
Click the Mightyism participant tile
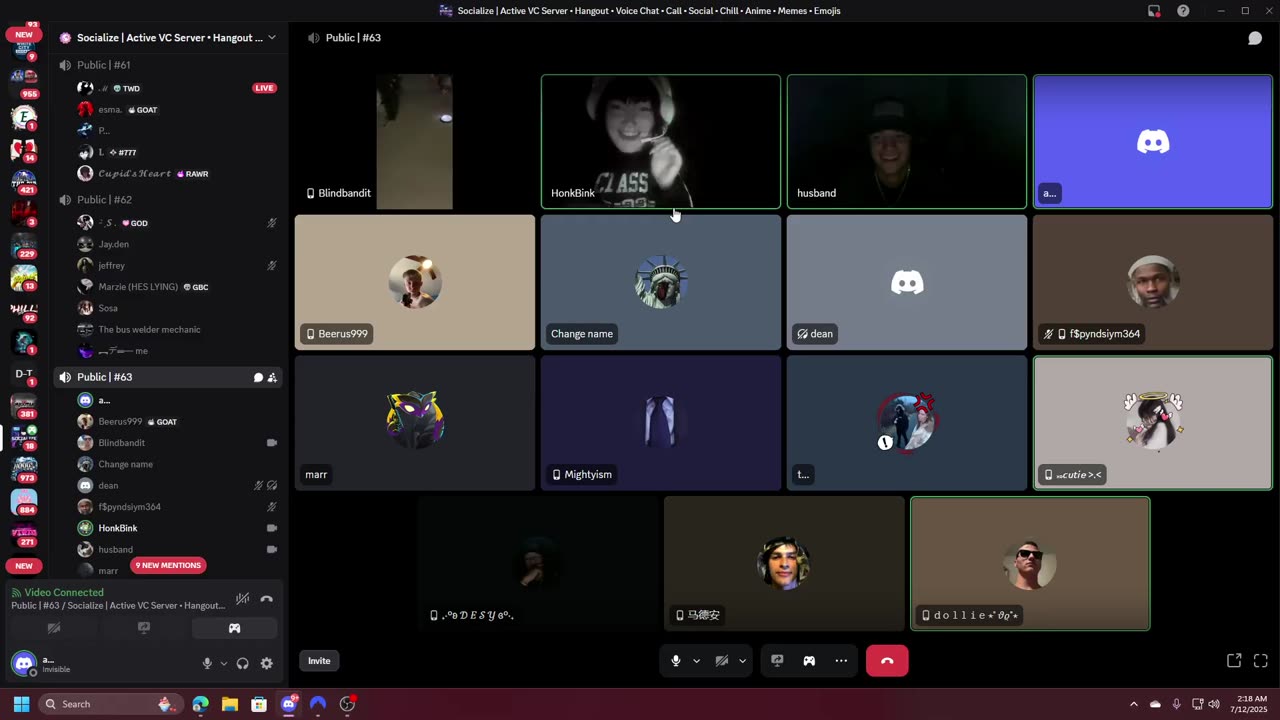point(661,423)
